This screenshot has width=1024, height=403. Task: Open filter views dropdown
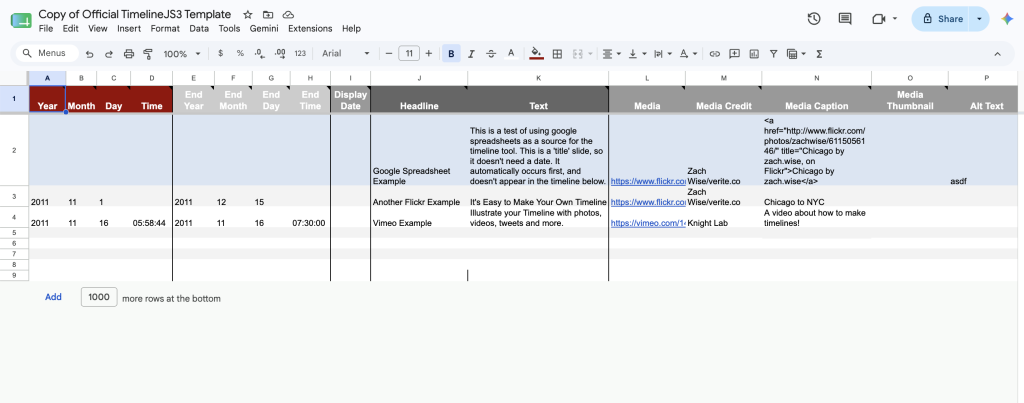tap(796, 54)
